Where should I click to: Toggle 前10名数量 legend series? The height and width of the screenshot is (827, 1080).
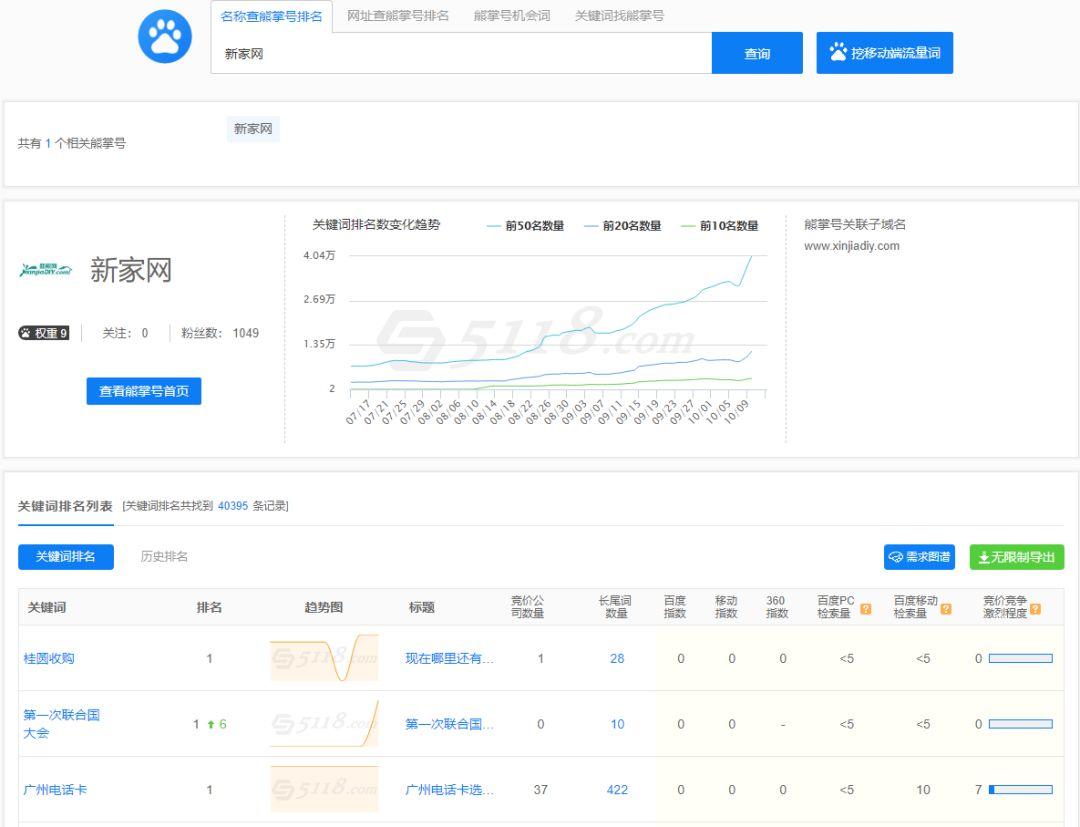click(719, 226)
